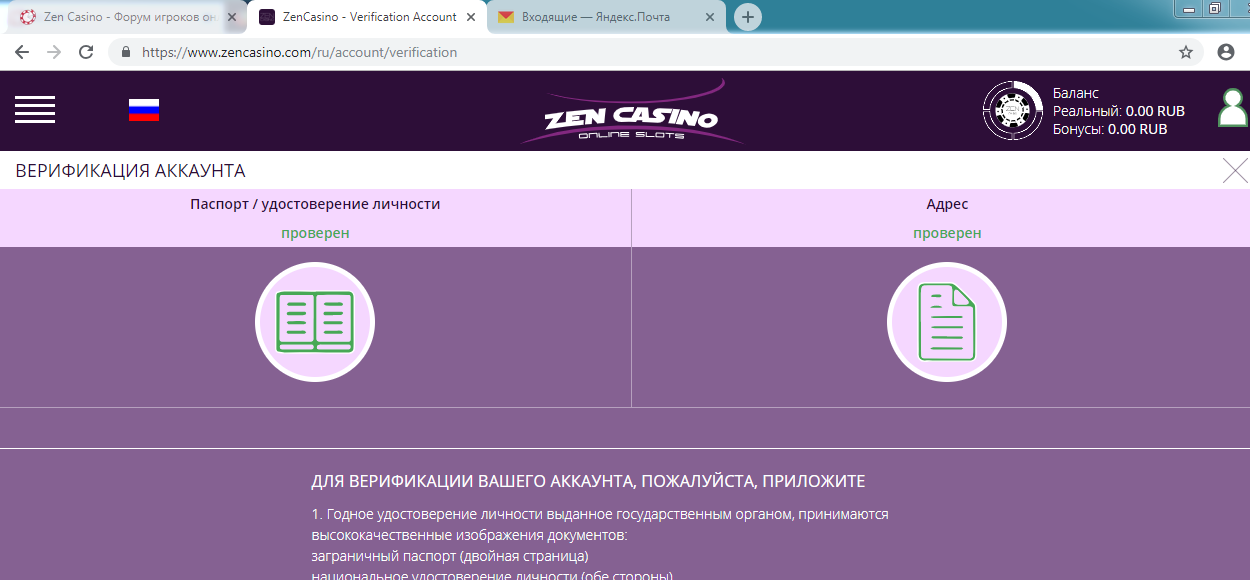1250x580 pixels.
Task: Open a new browser tab
Action: pyautogui.click(x=748, y=17)
